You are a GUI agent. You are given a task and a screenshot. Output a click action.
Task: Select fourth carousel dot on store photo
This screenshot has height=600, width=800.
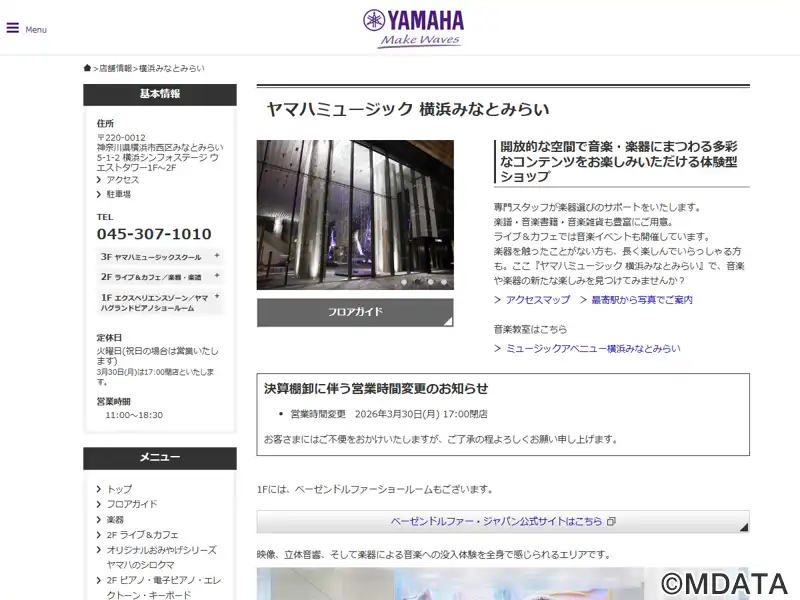[x=444, y=282]
